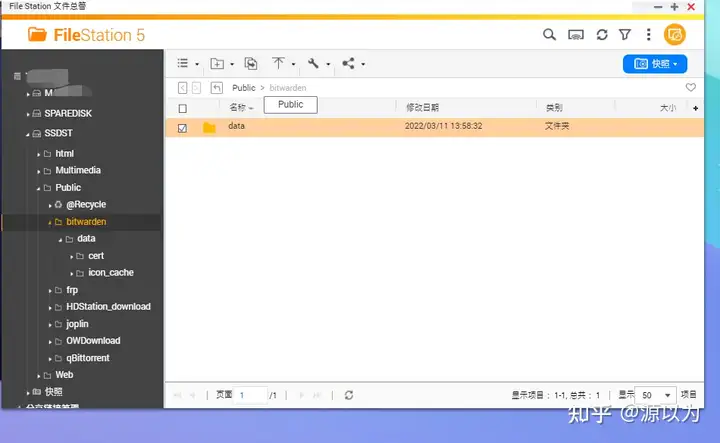The height and width of the screenshot is (443, 720).
Task: Open @Recycle folder in tree
Action: [86, 204]
